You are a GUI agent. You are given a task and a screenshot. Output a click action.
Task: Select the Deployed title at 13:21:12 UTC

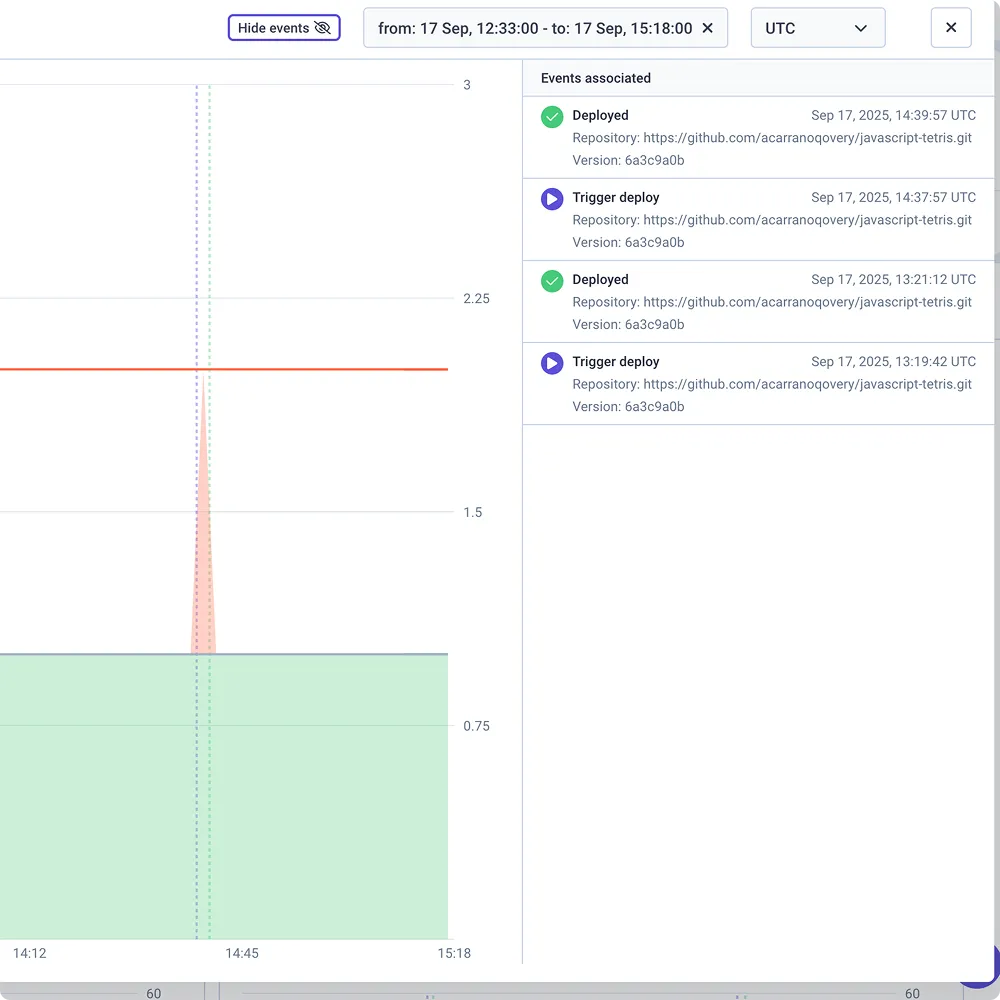[600, 279]
